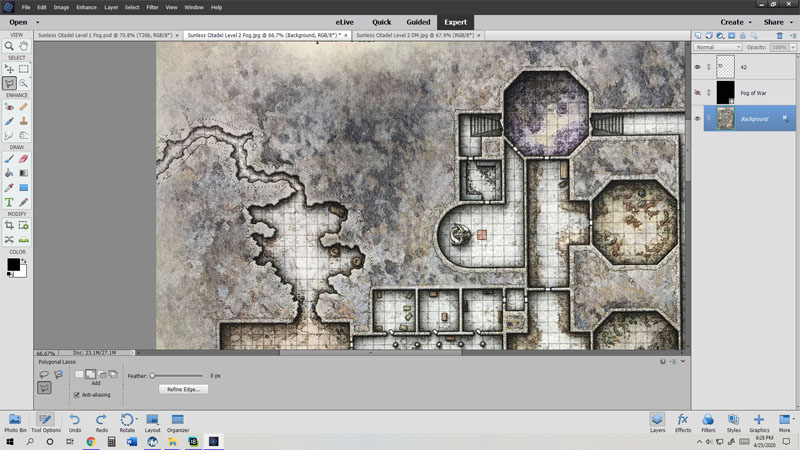
Task: Open the Photo Bin
Action: (15, 423)
